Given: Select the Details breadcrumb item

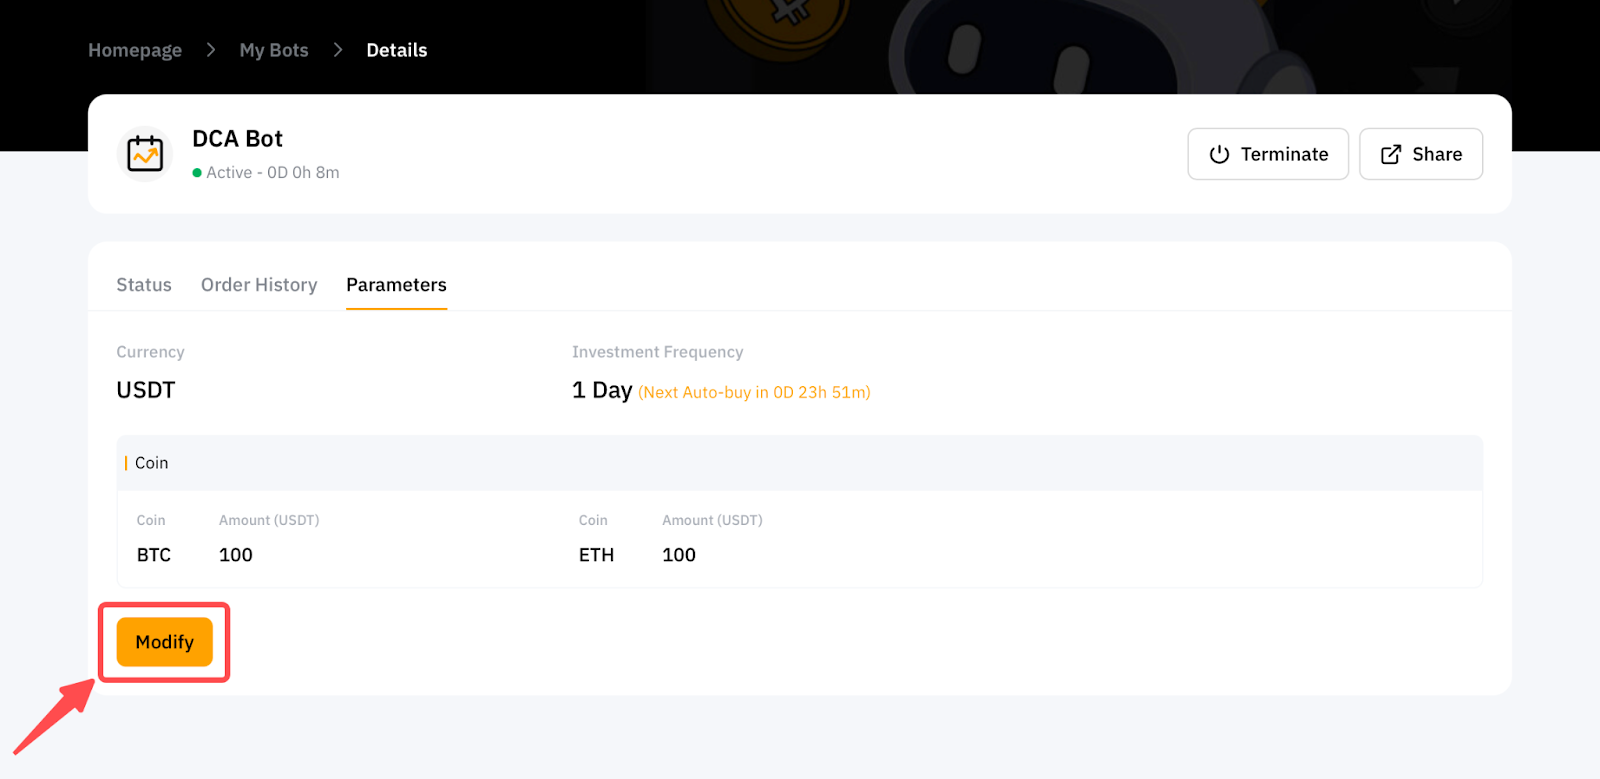Looking at the screenshot, I should coord(397,50).
